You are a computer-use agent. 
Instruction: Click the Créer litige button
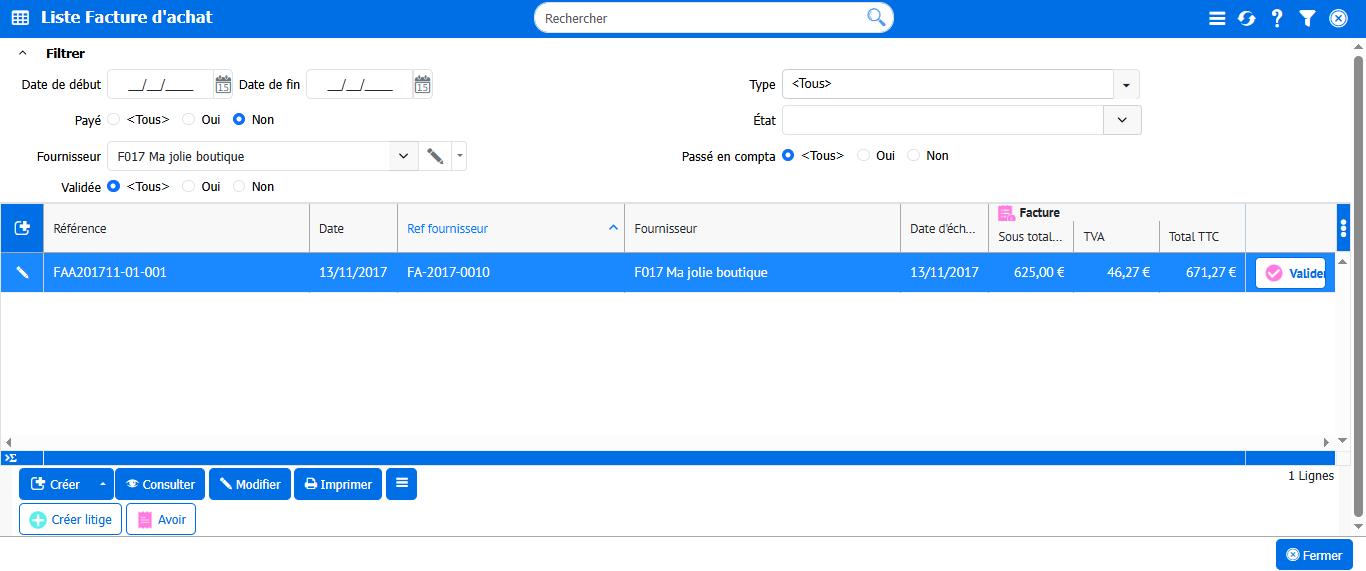71,520
